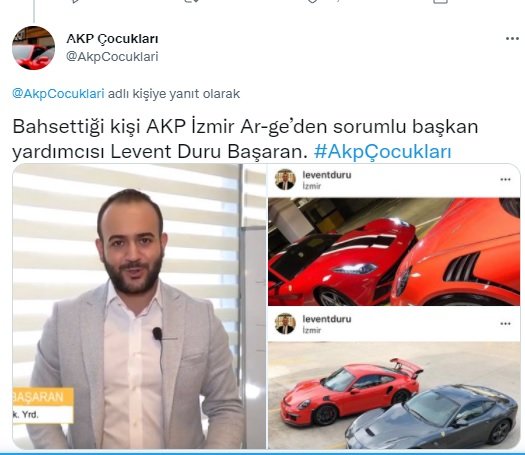Click the leventduru username on top post

[327, 175]
